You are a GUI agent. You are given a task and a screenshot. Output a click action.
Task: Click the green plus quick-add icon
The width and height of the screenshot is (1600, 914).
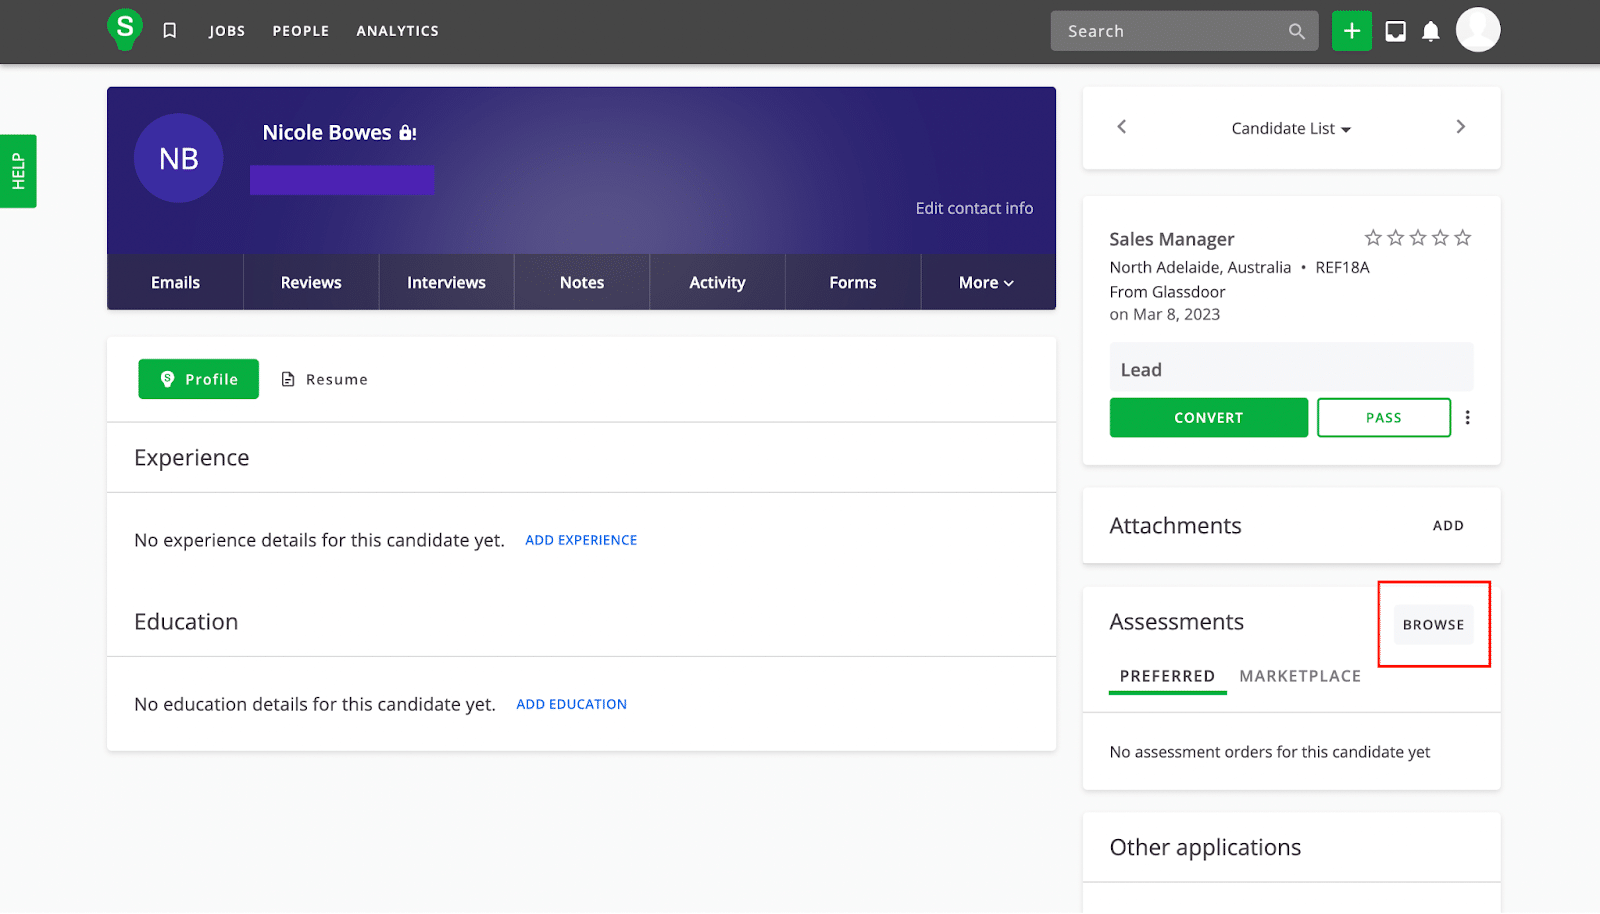1352,30
